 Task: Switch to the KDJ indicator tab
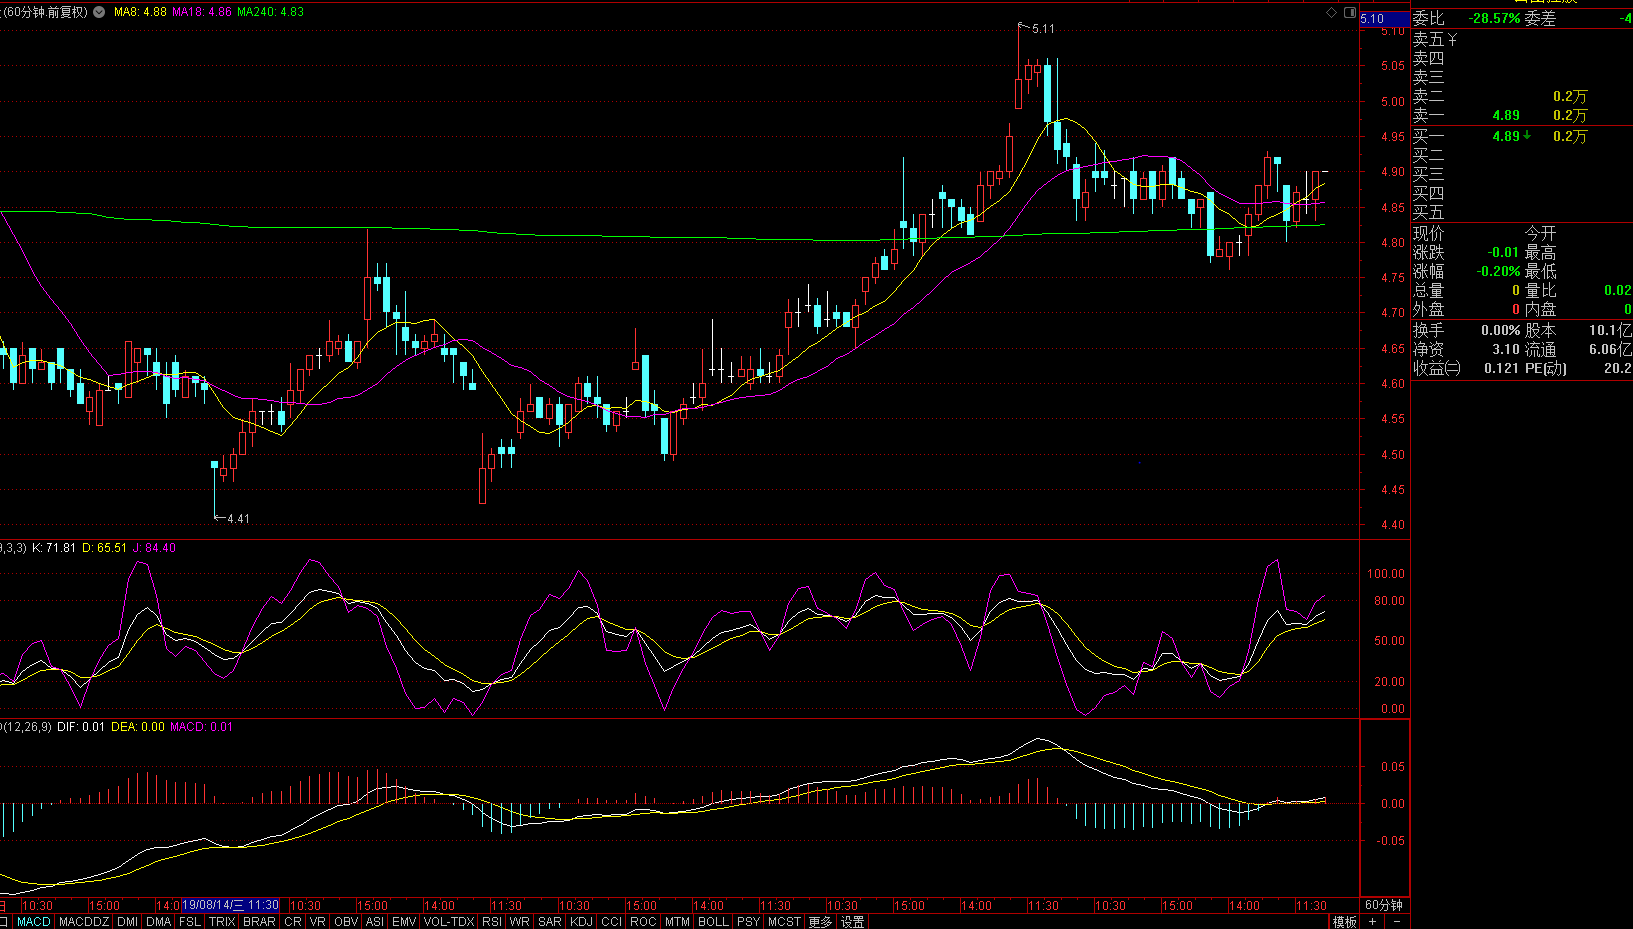point(581,922)
